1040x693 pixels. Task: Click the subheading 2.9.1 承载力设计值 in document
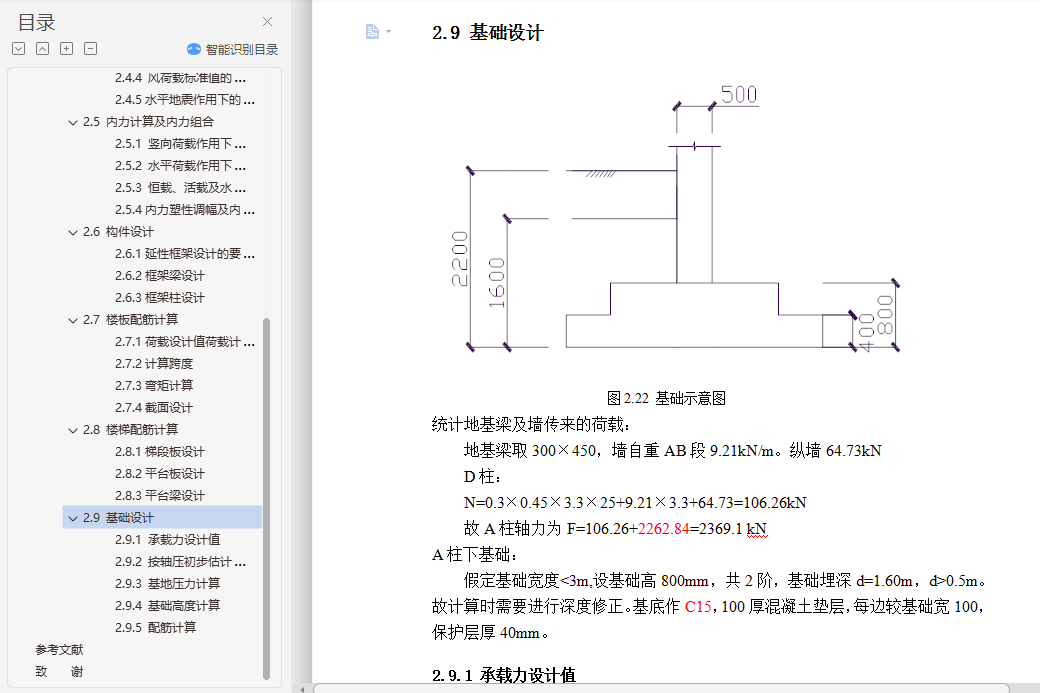coord(503,676)
